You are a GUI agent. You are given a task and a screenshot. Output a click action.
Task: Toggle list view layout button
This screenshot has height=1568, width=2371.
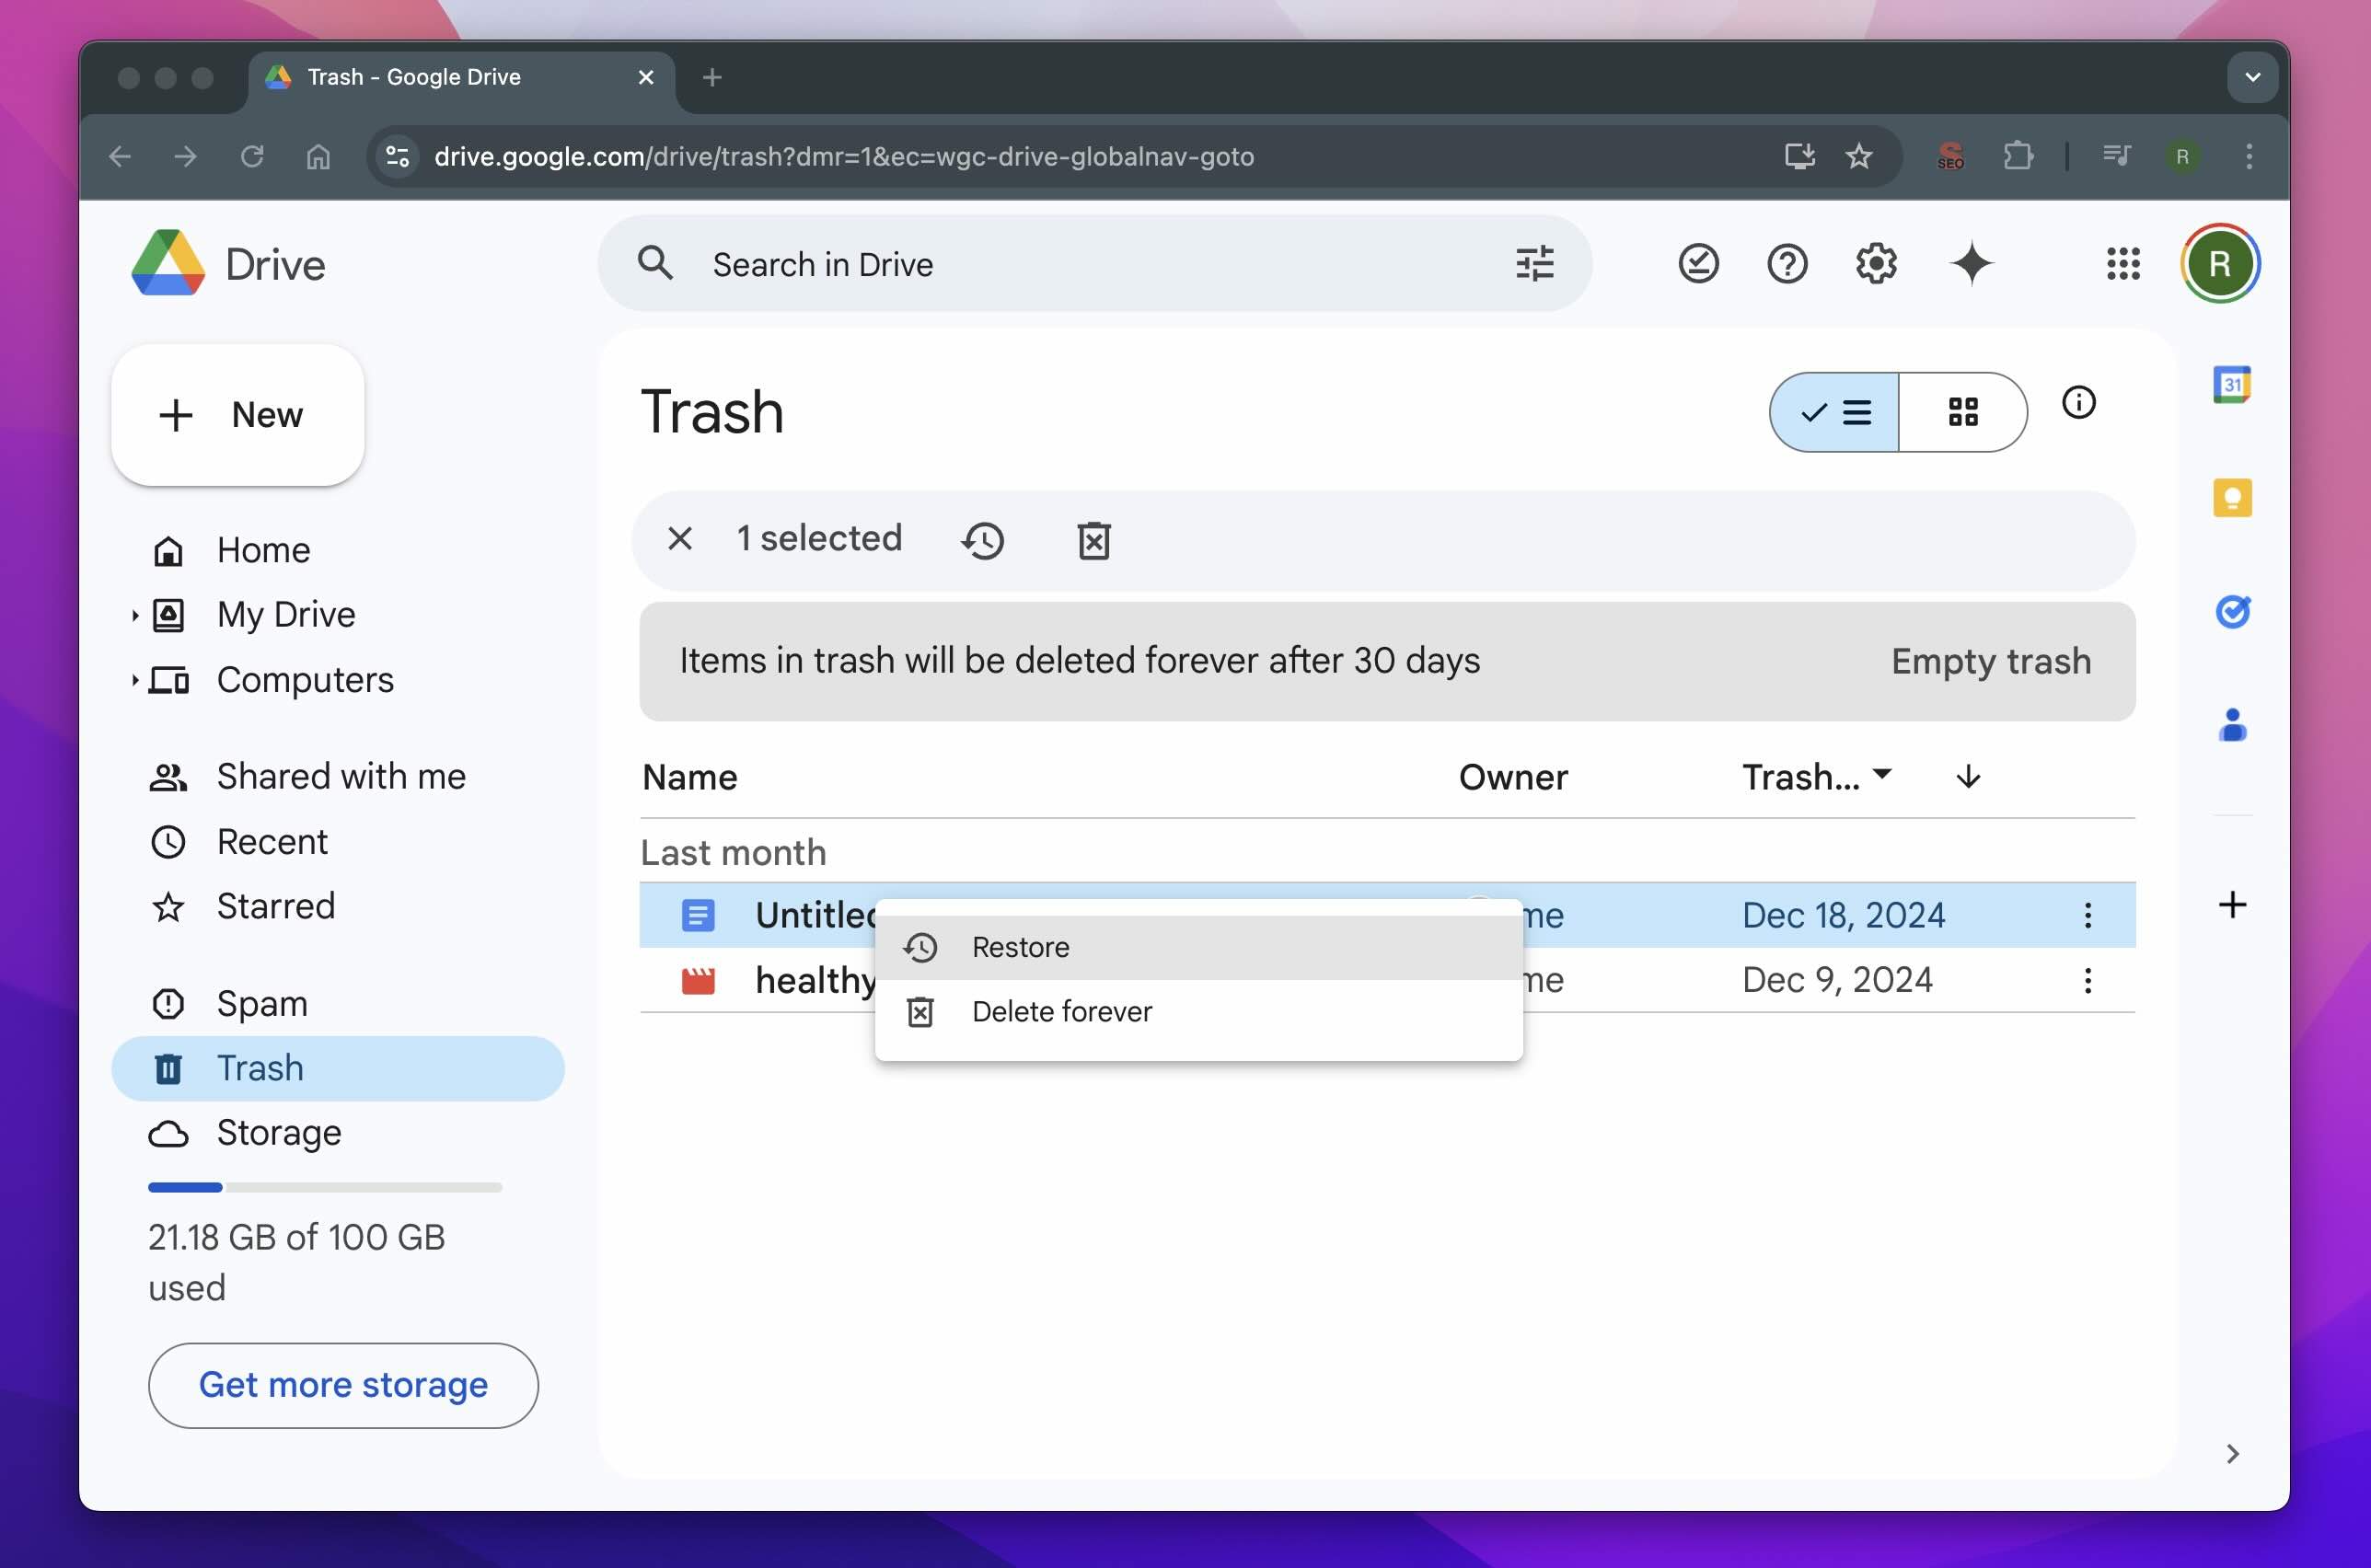click(x=1833, y=409)
